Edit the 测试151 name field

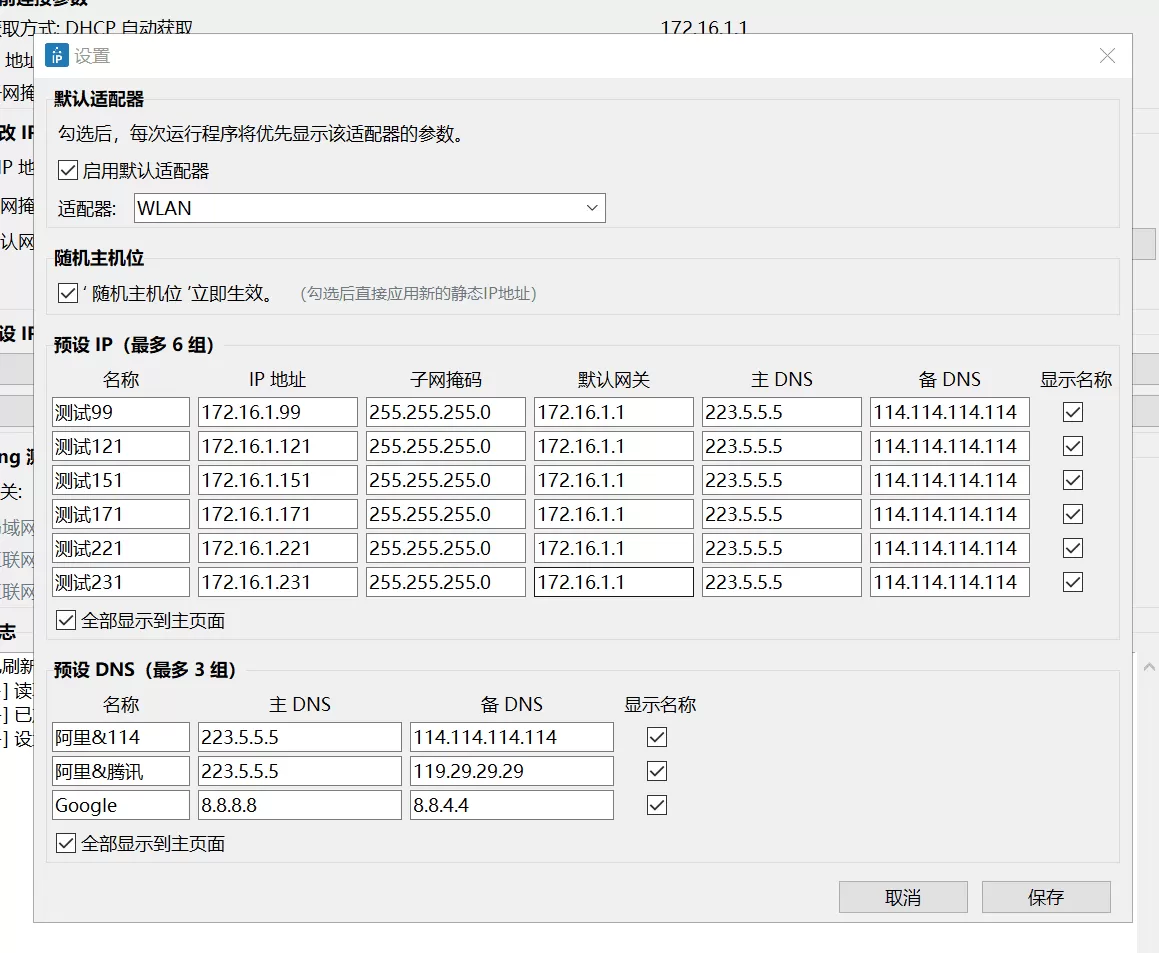(x=120, y=480)
